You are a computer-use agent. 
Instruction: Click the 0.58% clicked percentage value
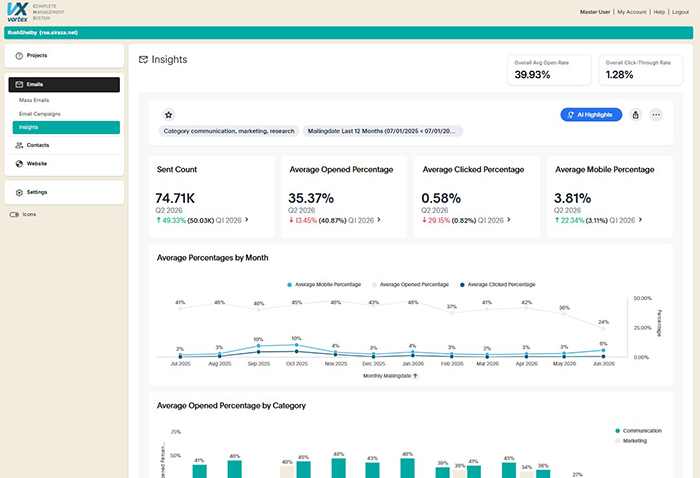[x=441, y=198]
